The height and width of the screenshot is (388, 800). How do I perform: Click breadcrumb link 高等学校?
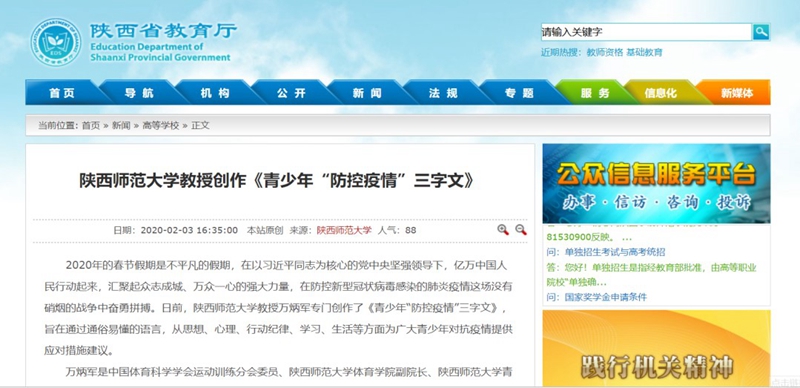pyautogui.click(x=161, y=126)
